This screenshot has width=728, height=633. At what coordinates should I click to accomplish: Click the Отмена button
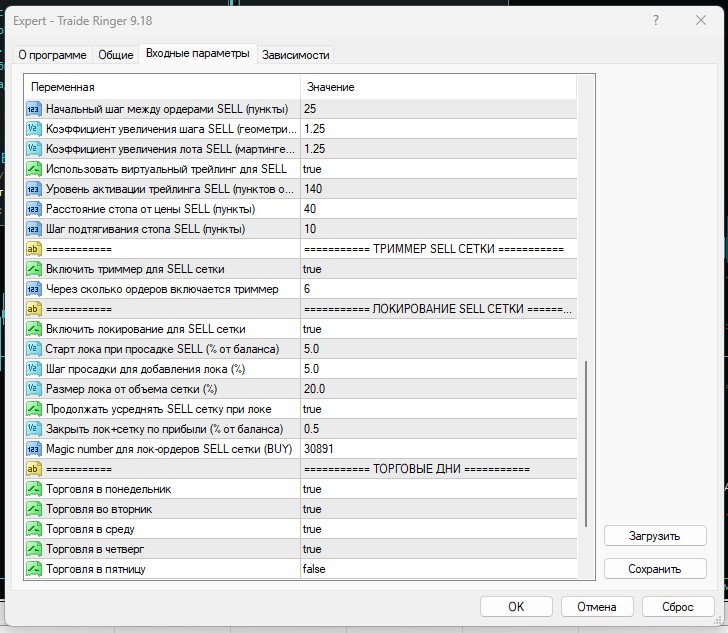[597, 607]
